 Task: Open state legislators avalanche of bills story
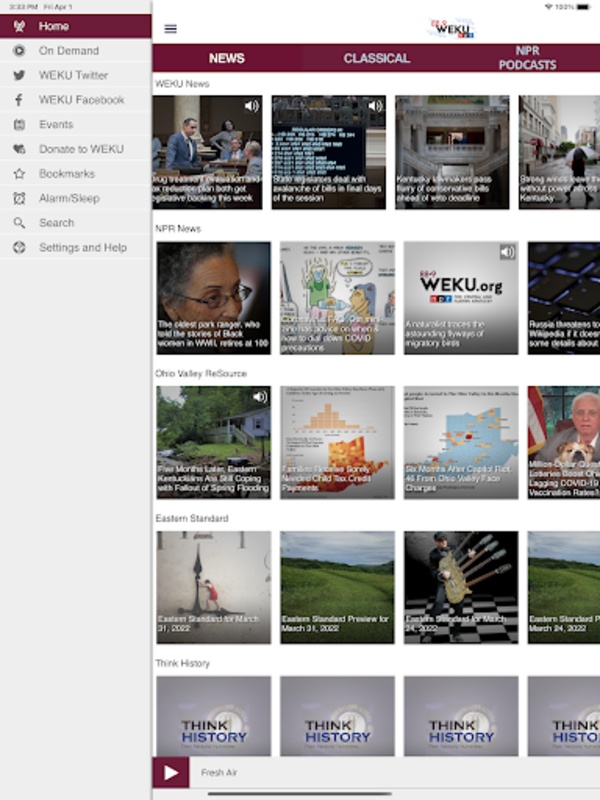(329, 152)
